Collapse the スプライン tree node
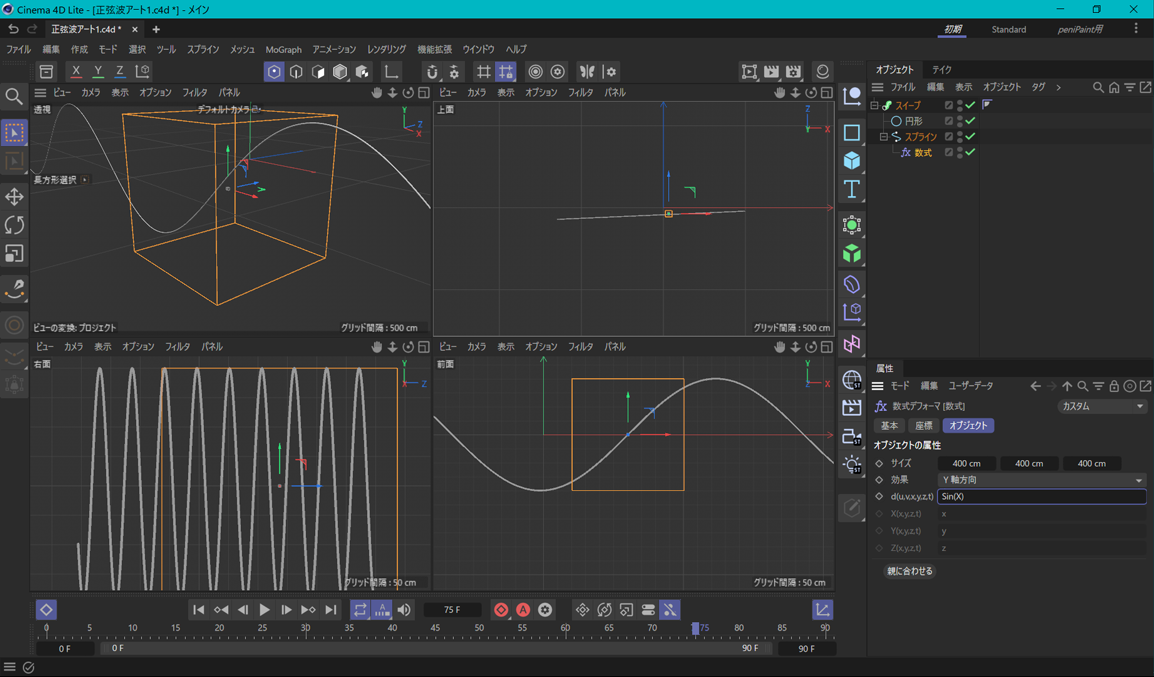This screenshot has height=677, width=1154. [x=884, y=137]
